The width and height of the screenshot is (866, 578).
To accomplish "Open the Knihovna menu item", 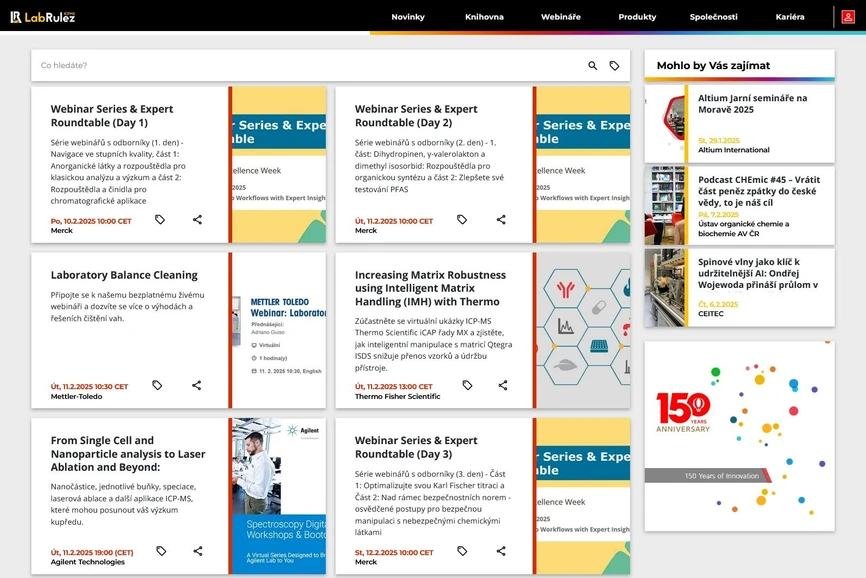I will pyautogui.click(x=484, y=17).
